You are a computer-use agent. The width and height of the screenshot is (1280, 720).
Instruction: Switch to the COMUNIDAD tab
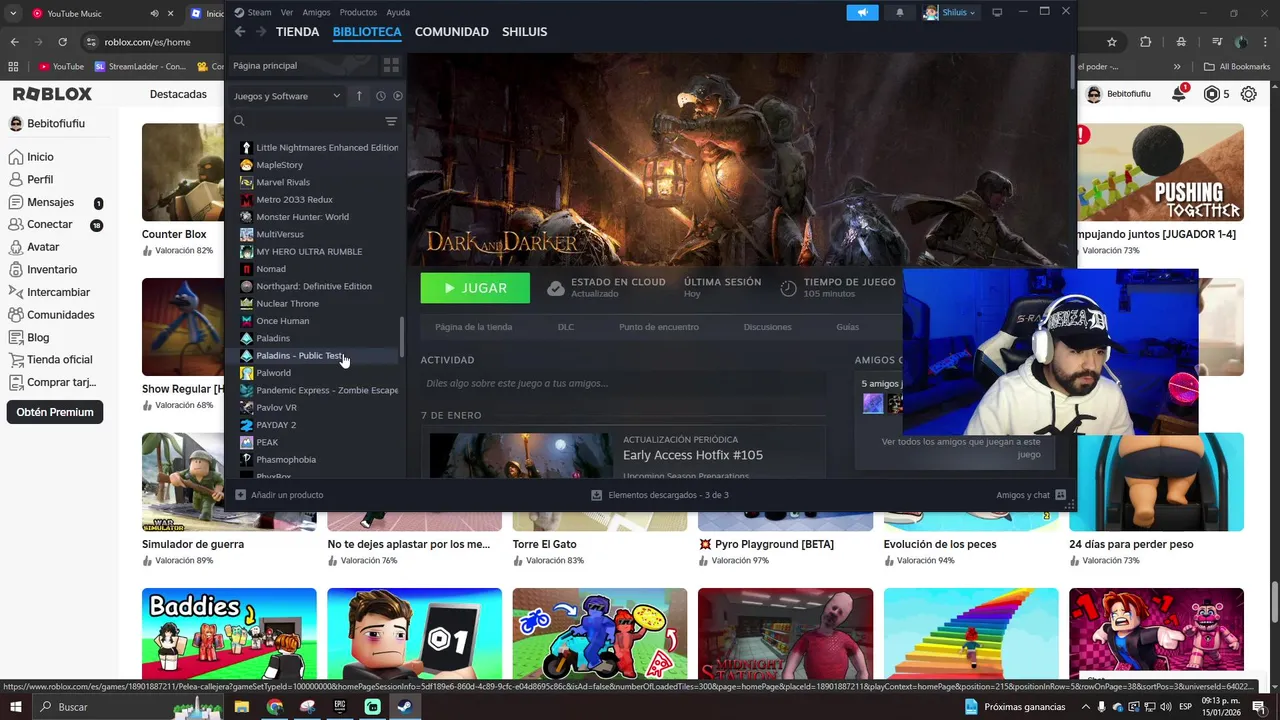[452, 32]
